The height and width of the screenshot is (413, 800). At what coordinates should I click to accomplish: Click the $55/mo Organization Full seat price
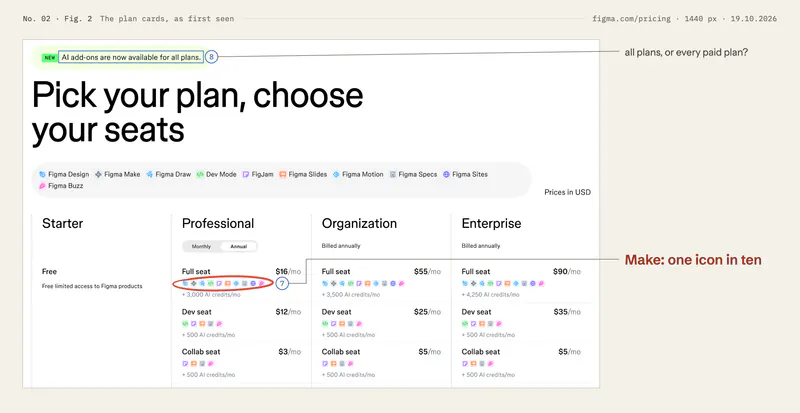point(428,272)
